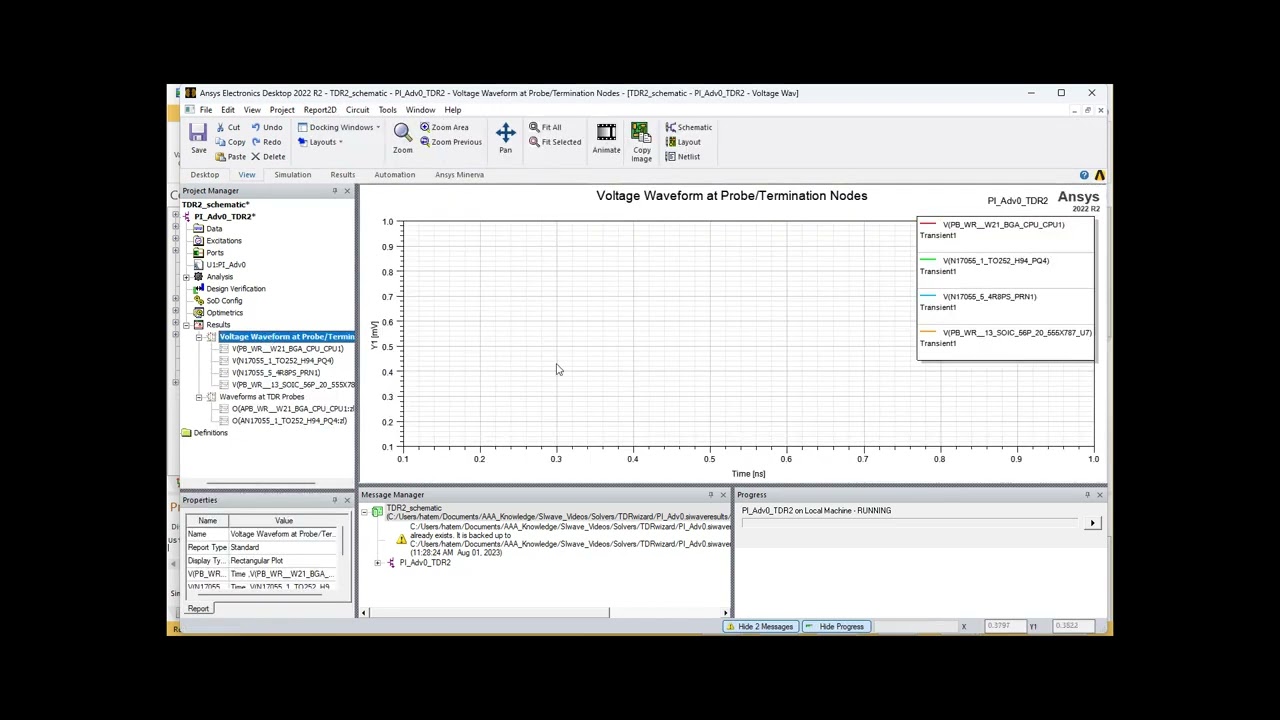Collapse the Results tree node
The image size is (1280, 720).
coord(187,325)
